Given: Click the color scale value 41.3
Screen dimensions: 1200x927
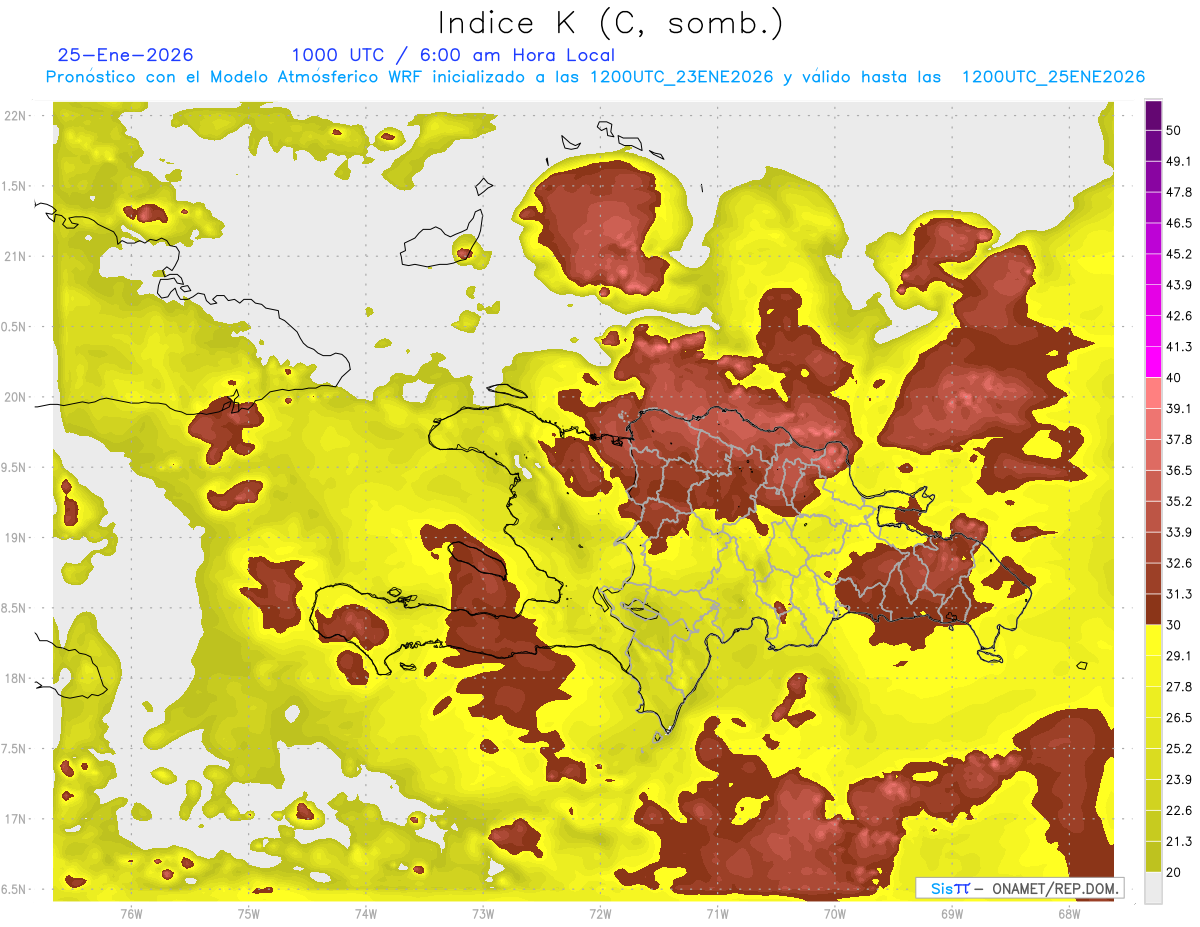Looking at the screenshot, I should click(1179, 347).
